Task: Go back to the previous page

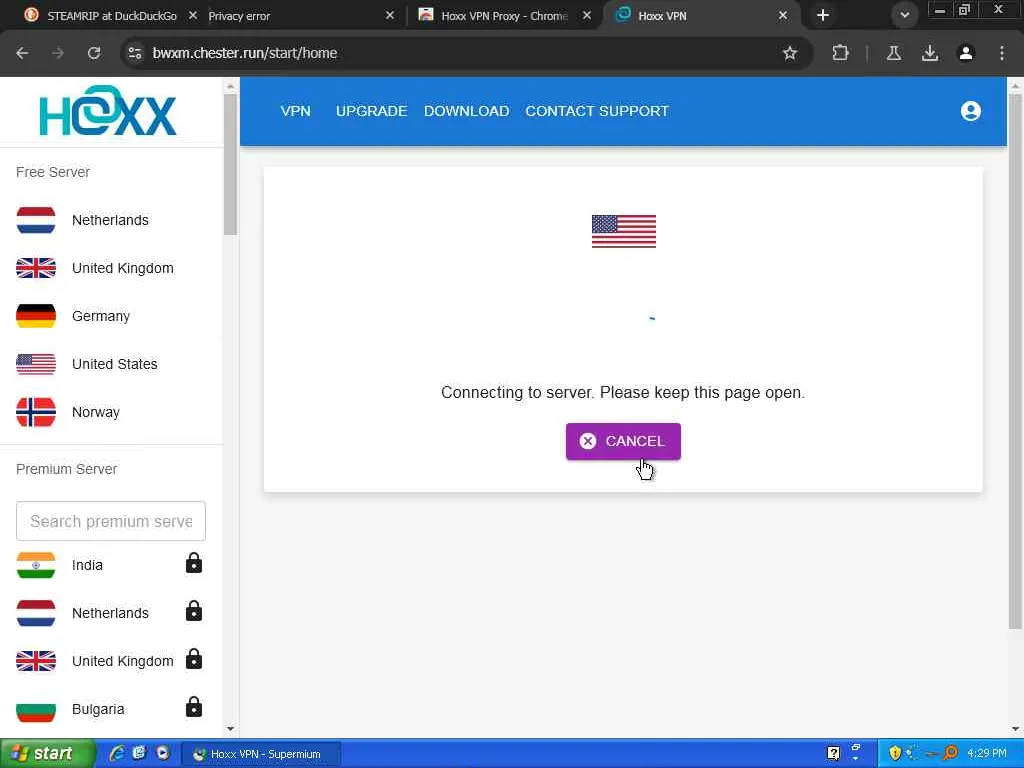Action: tap(22, 53)
